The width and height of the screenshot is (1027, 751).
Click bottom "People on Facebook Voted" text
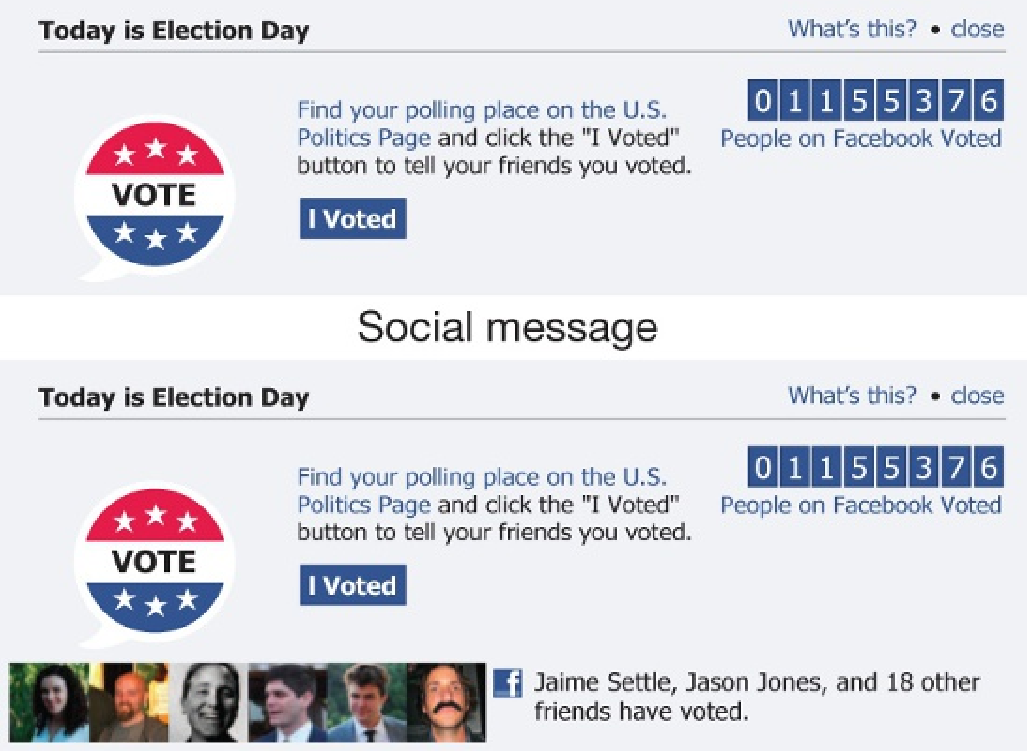pos(860,506)
